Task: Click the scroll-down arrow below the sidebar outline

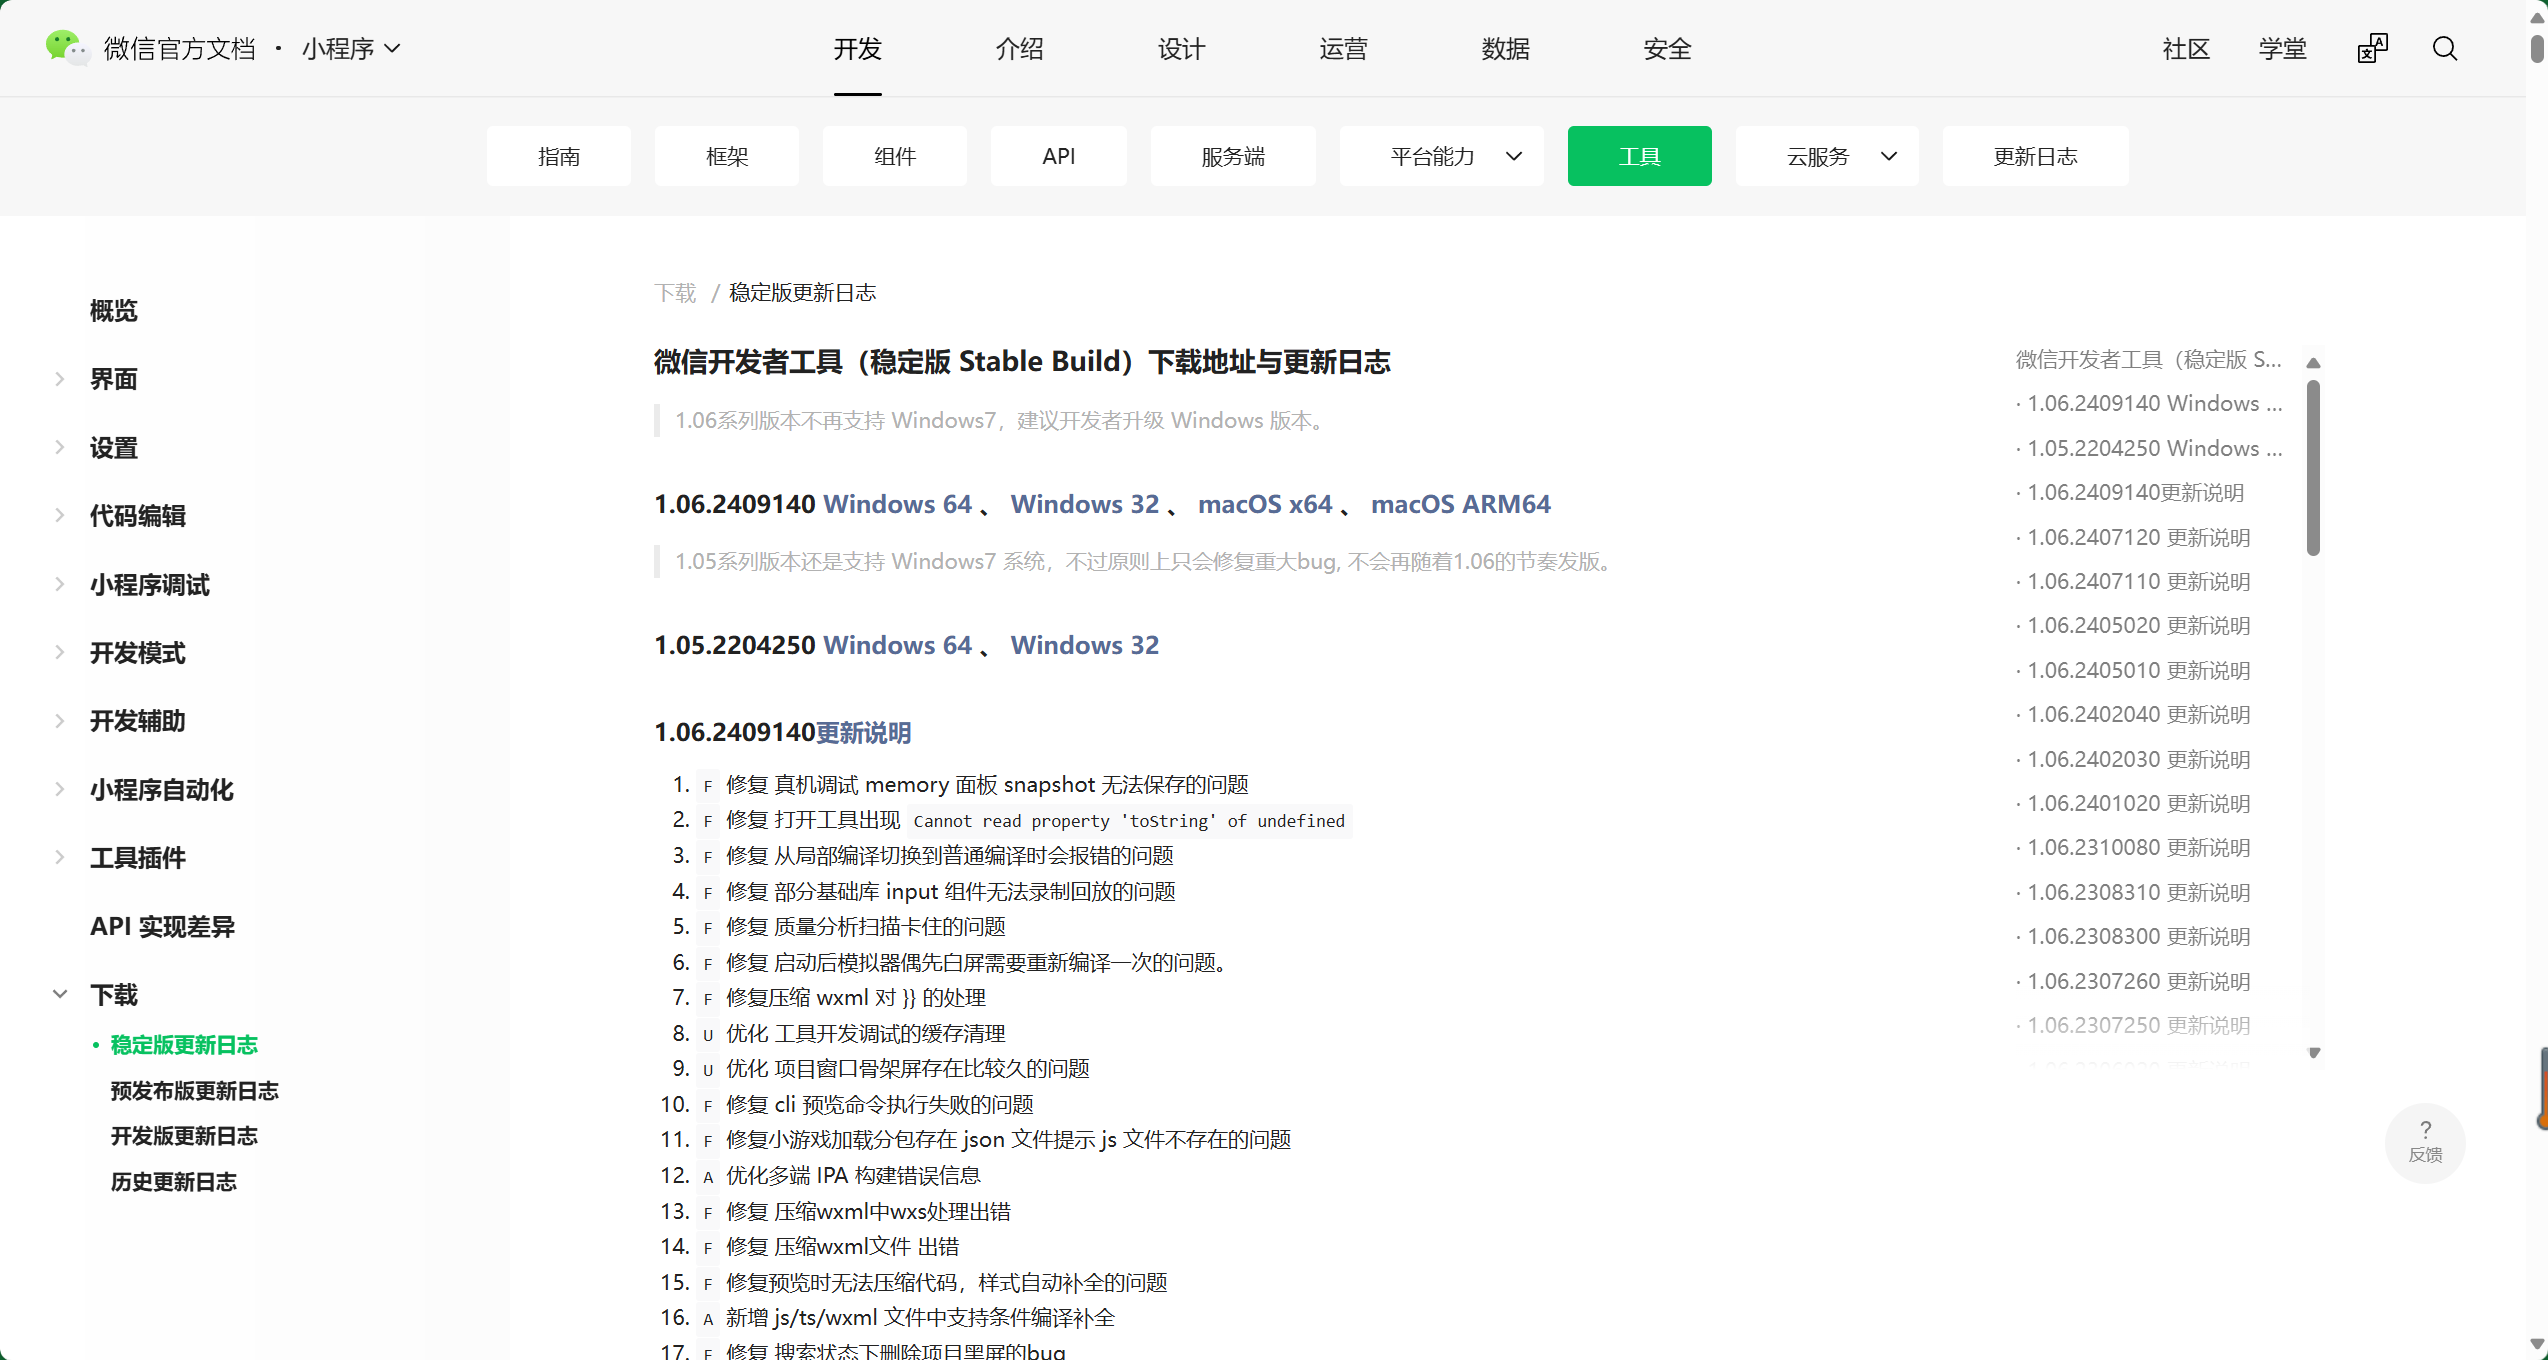Action: click(2314, 1053)
